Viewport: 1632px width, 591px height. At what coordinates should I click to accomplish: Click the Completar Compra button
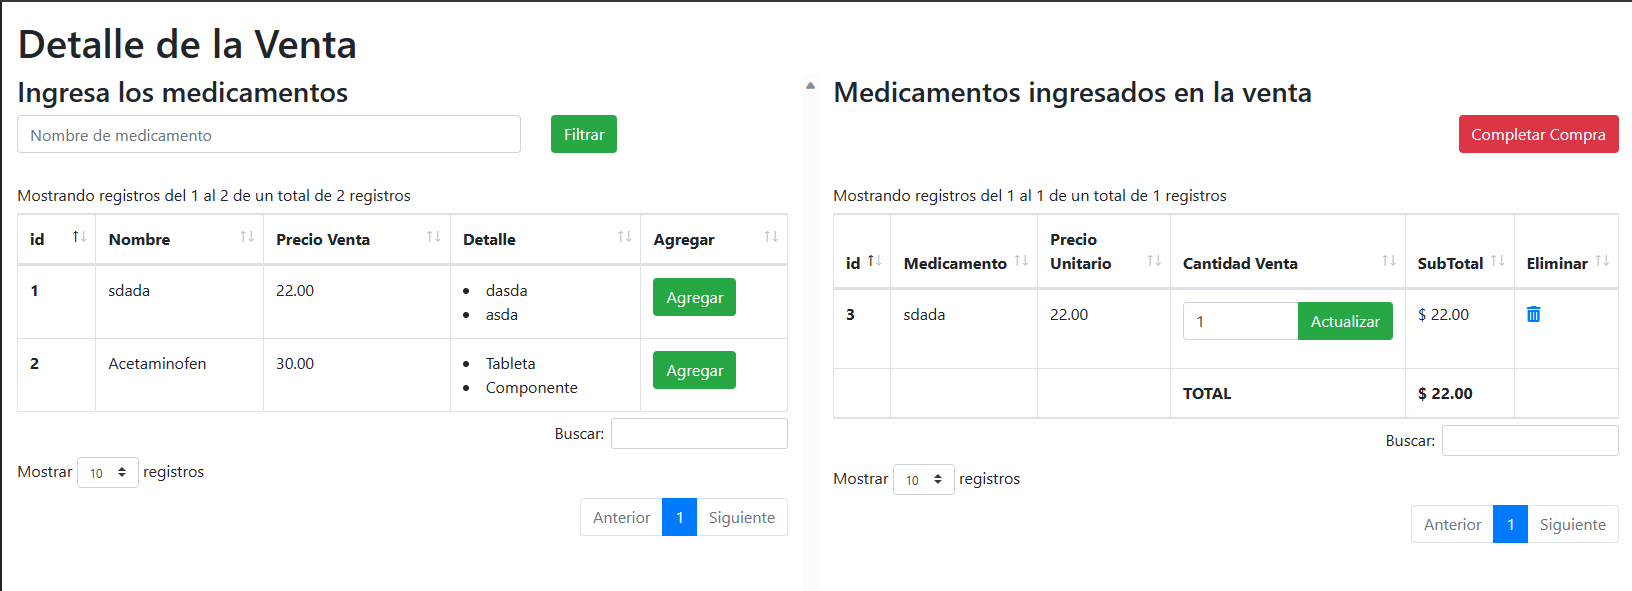tap(1538, 134)
